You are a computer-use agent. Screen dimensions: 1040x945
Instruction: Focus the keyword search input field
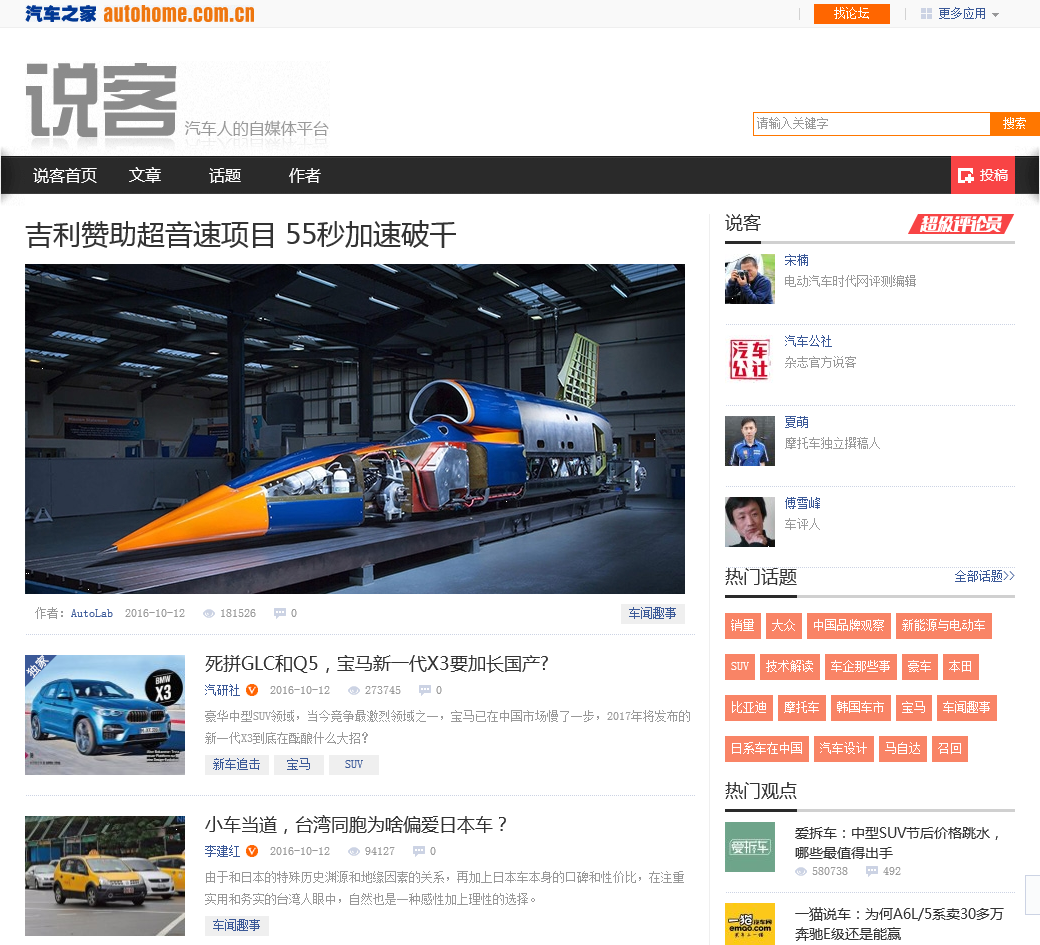(872, 124)
